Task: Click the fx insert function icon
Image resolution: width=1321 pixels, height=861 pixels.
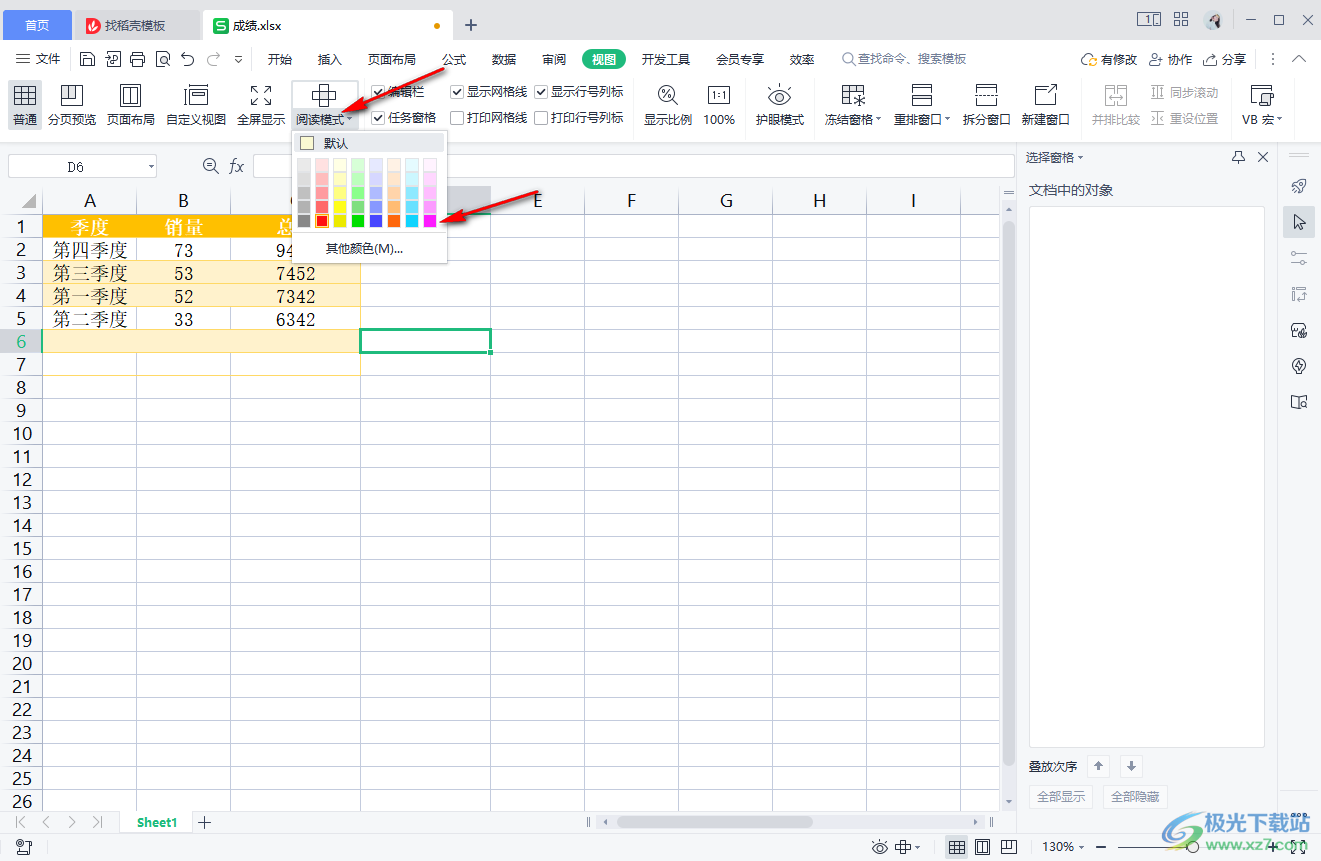Action: coord(237,166)
